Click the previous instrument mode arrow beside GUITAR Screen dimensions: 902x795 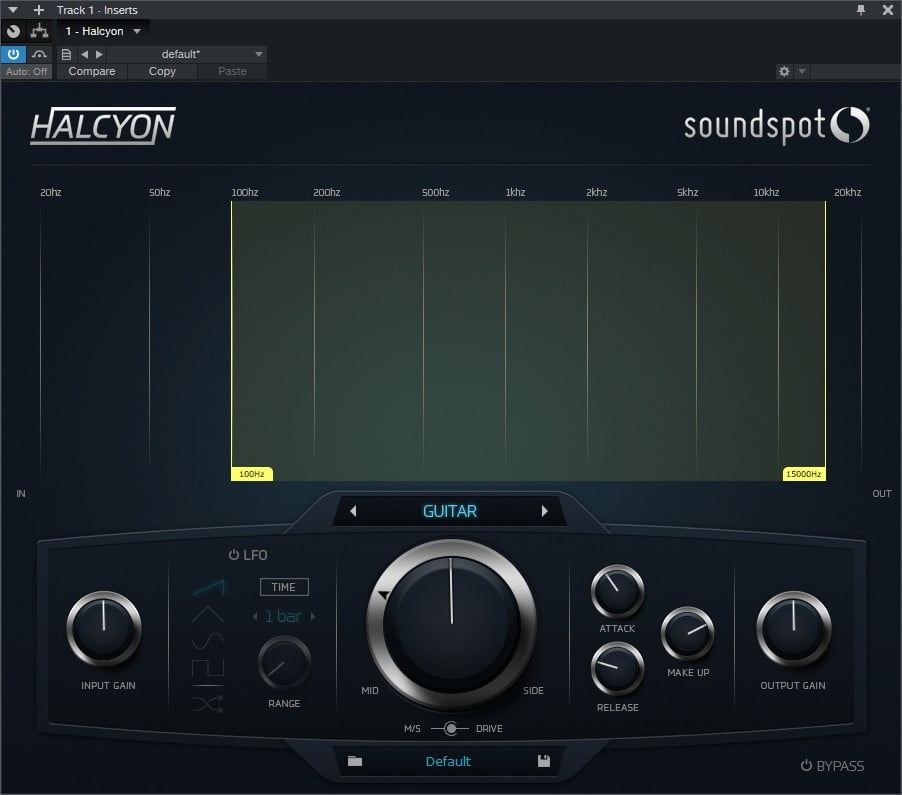point(353,511)
